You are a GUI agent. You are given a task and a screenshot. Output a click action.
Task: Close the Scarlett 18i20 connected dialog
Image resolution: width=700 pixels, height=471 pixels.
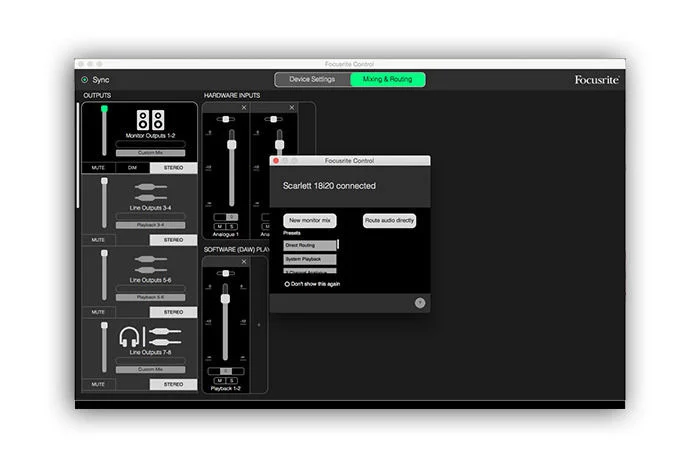[276, 160]
